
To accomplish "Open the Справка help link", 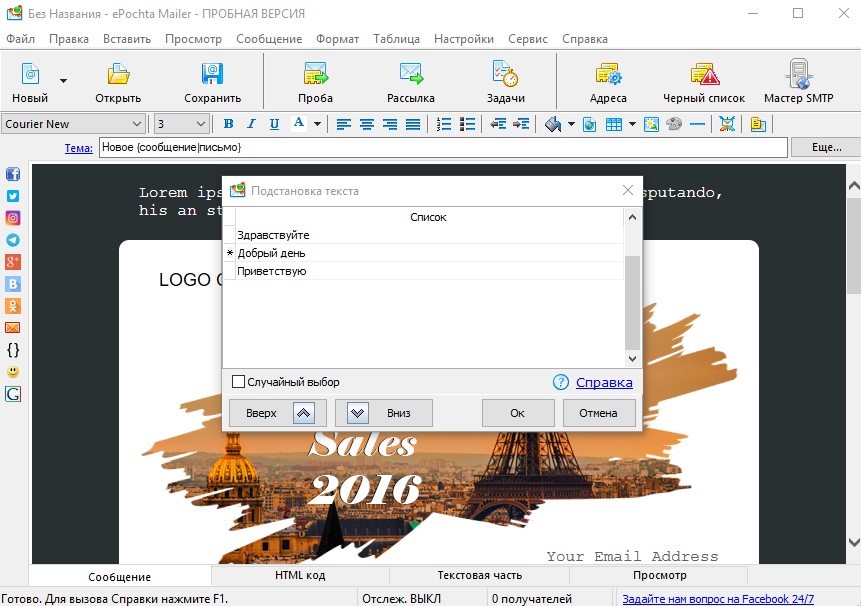I will click(604, 382).
